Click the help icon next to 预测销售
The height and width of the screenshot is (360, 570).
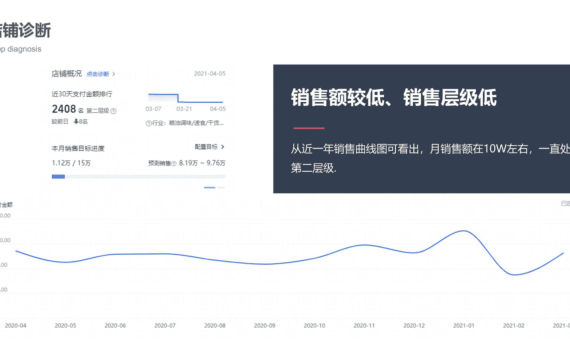174,164
